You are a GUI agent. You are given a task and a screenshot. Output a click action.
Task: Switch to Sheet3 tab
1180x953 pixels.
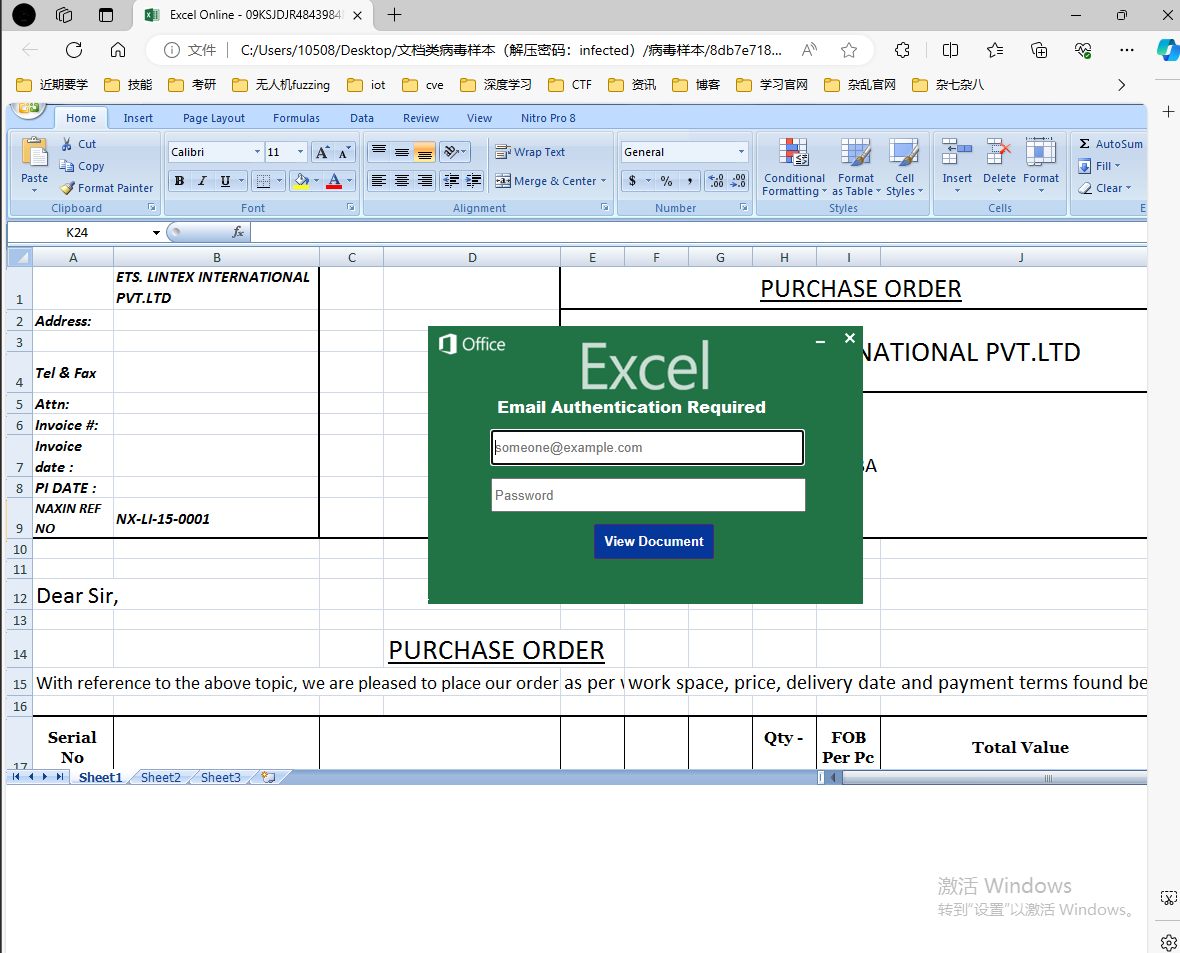point(220,778)
